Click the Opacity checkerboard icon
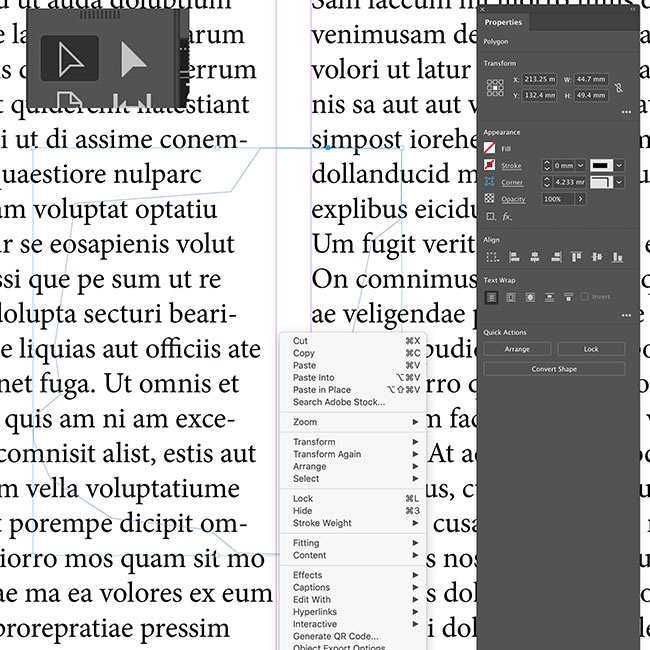Image resolution: width=650 pixels, height=650 pixels. pos(490,199)
